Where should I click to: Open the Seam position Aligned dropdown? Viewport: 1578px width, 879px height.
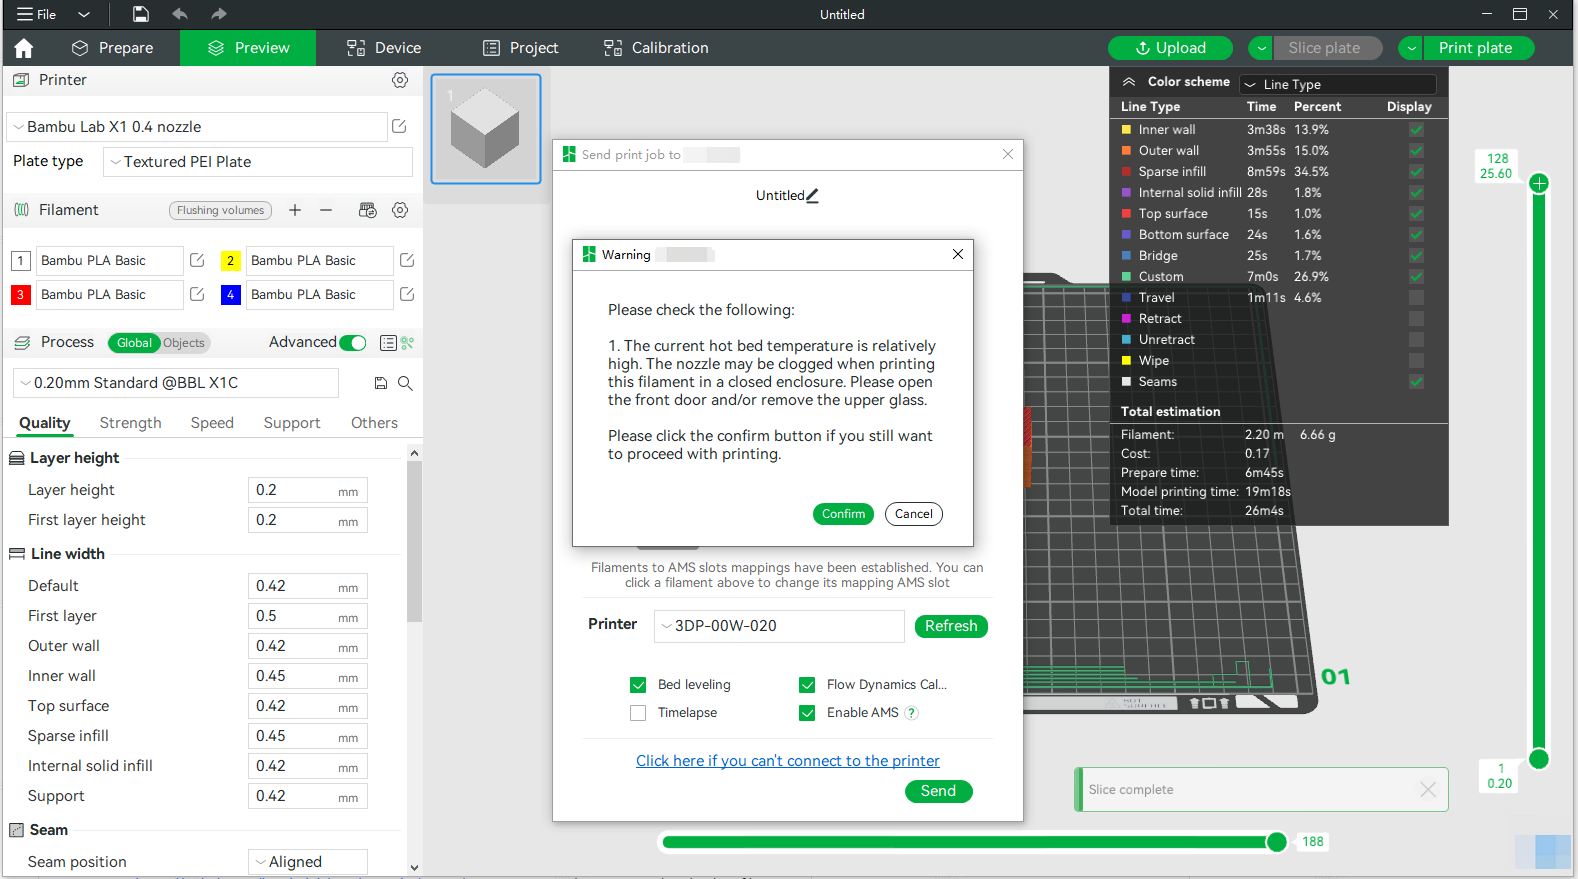coord(308,862)
